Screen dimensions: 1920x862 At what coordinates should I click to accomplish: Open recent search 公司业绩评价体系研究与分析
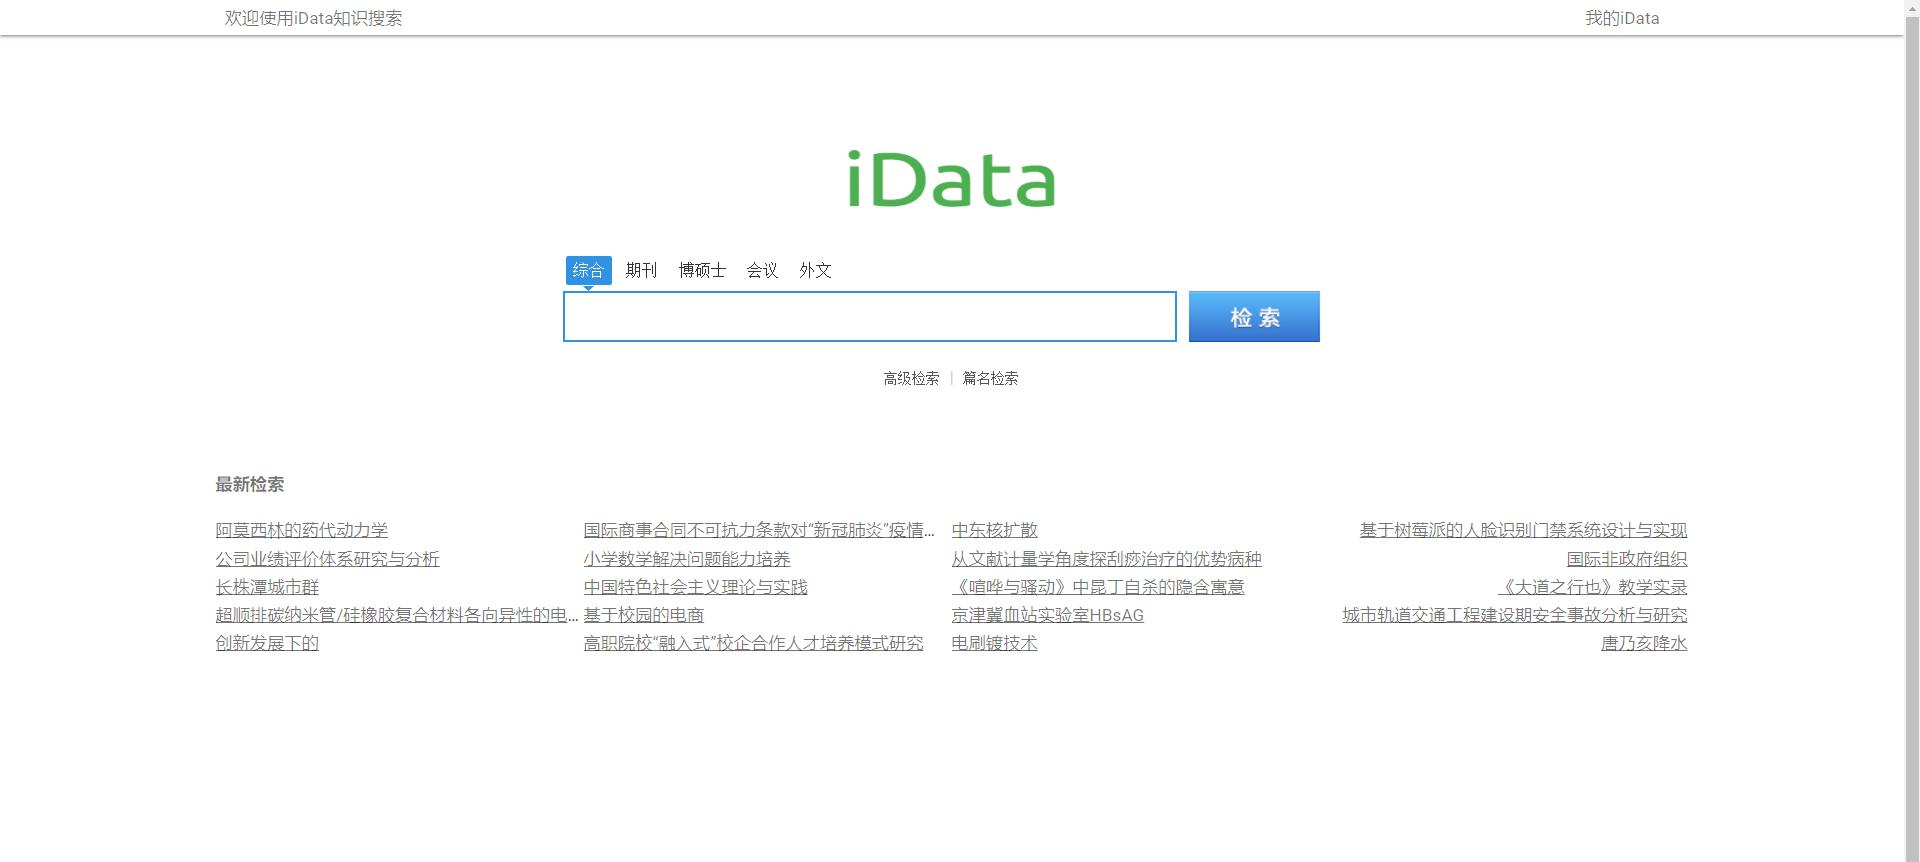pos(328,559)
